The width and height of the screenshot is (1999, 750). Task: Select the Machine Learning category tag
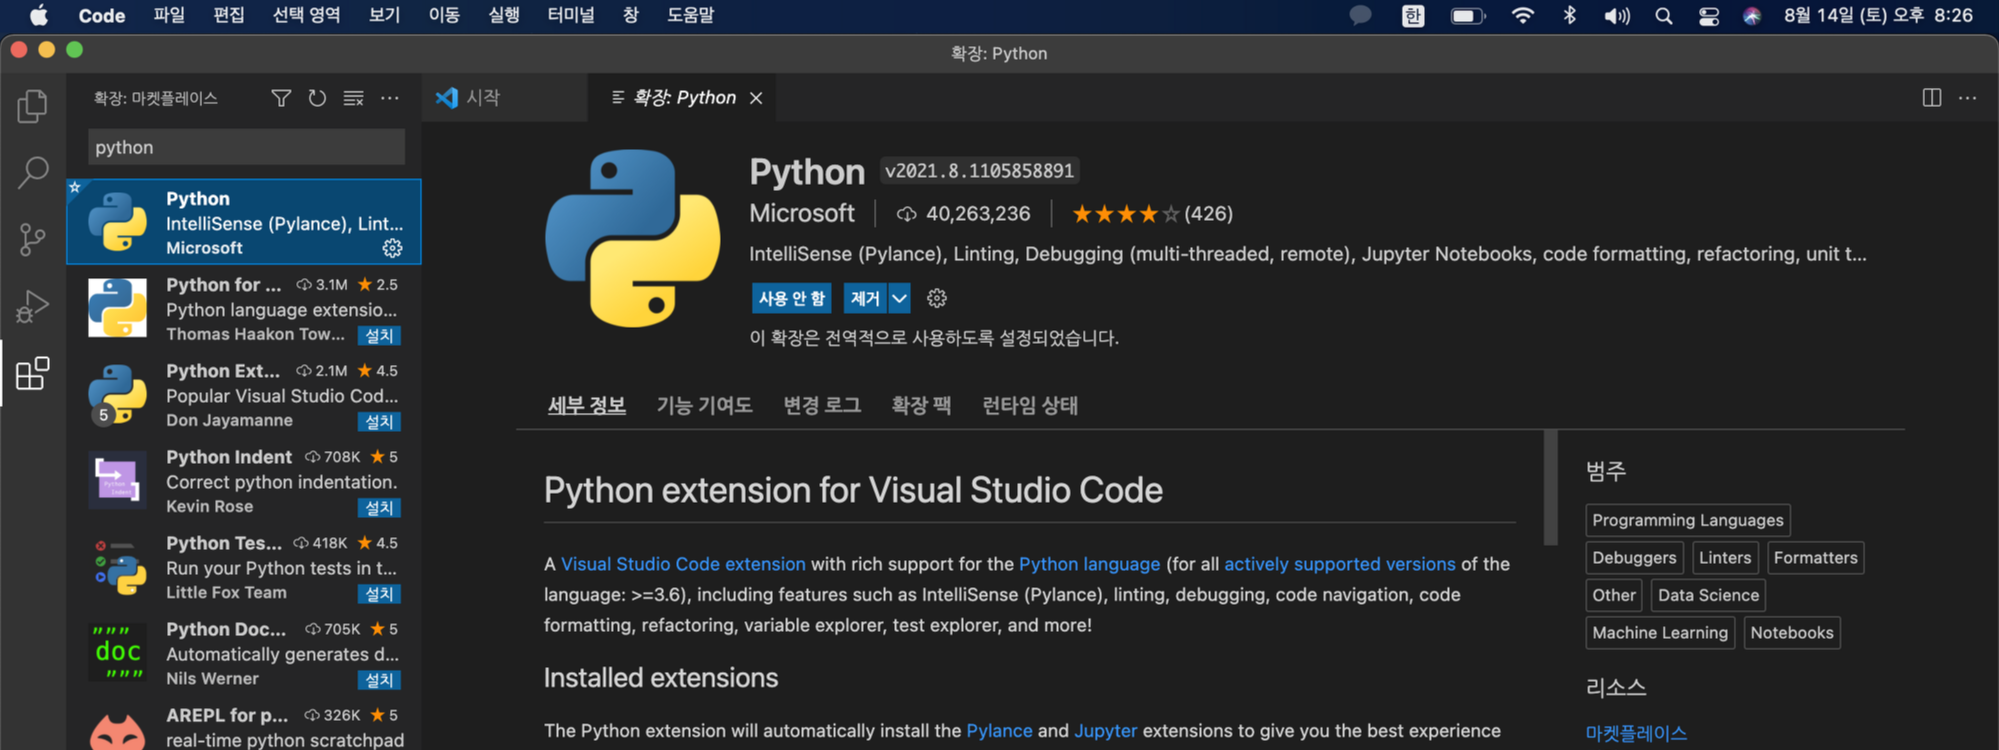coord(1660,633)
